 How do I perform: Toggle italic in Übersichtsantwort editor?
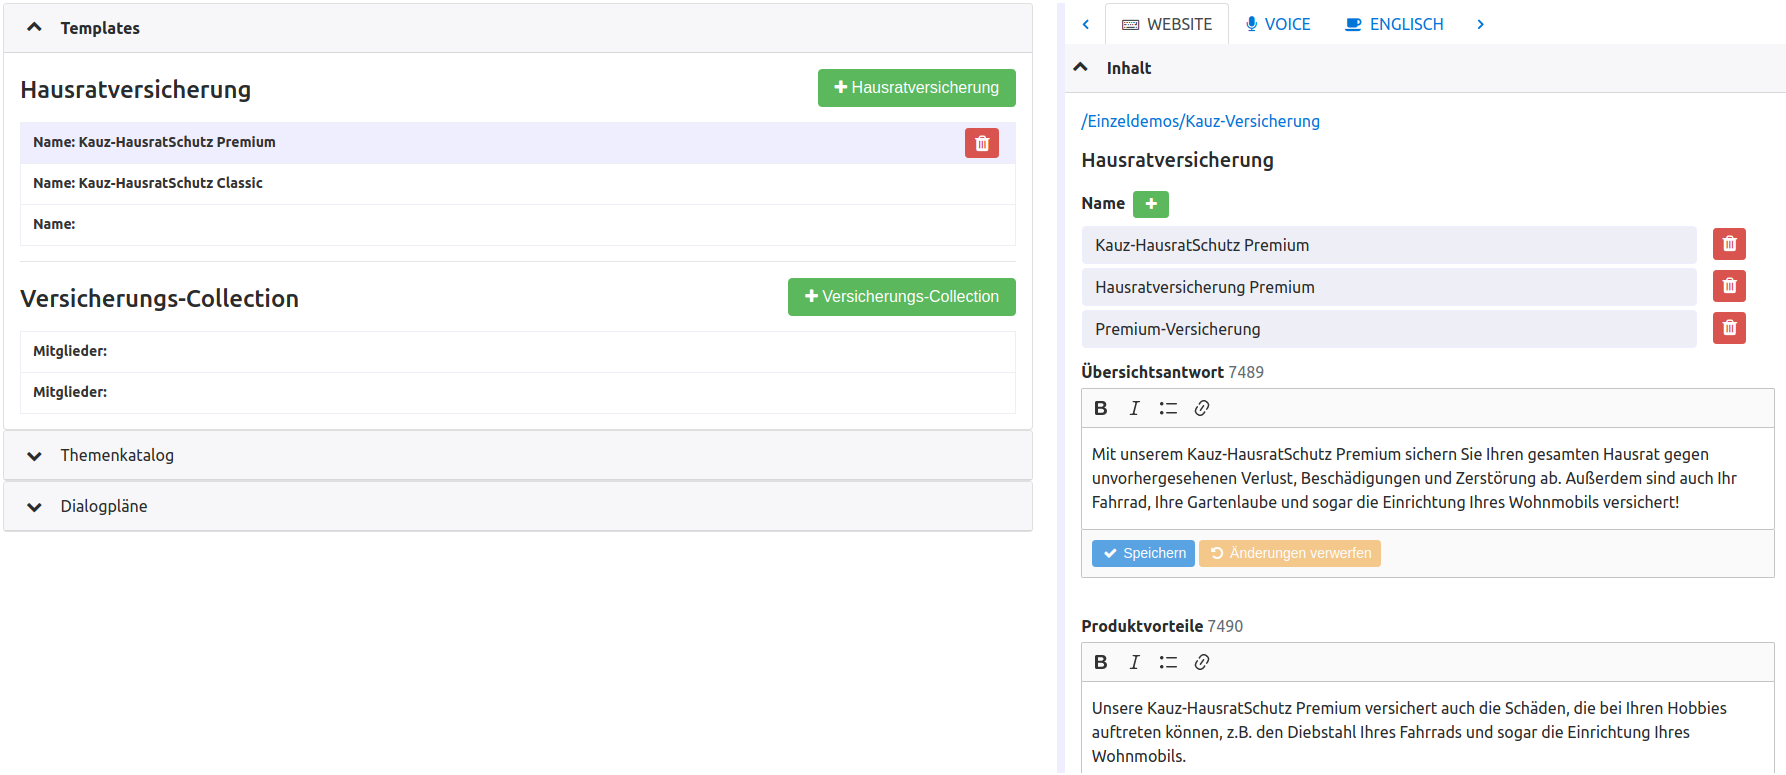(x=1134, y=408)
